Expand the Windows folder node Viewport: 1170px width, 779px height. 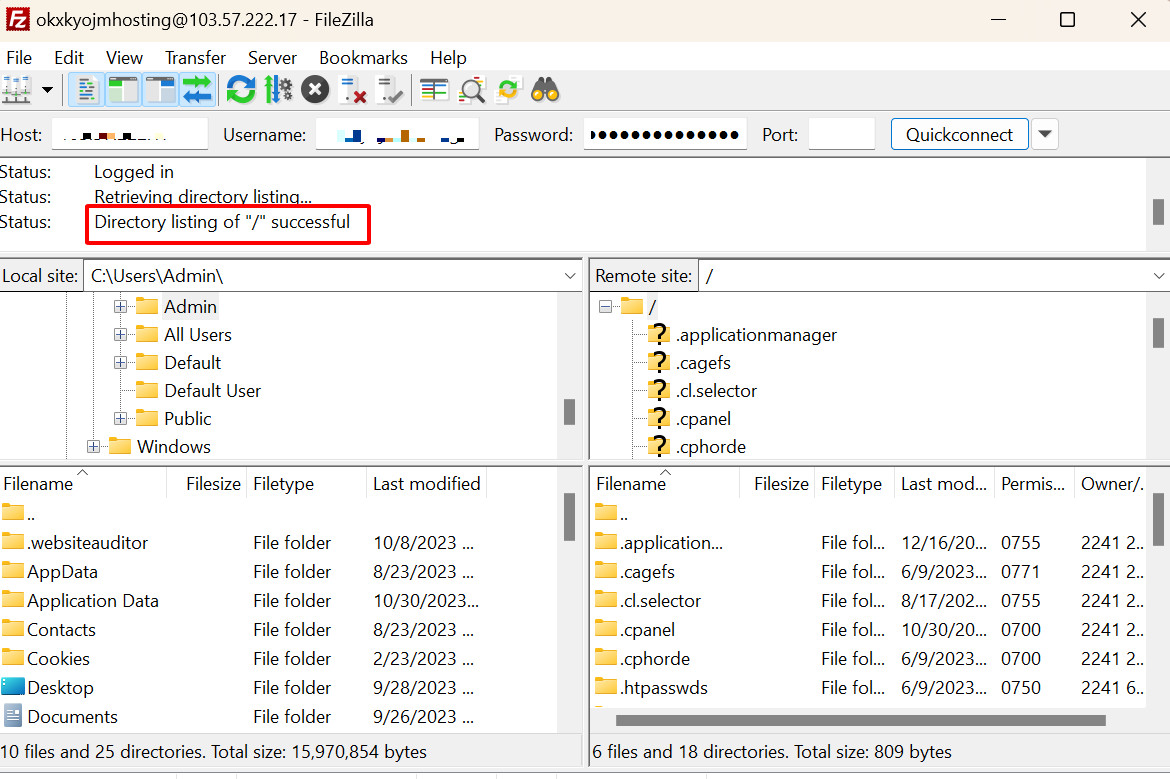(x=93, y=446)
